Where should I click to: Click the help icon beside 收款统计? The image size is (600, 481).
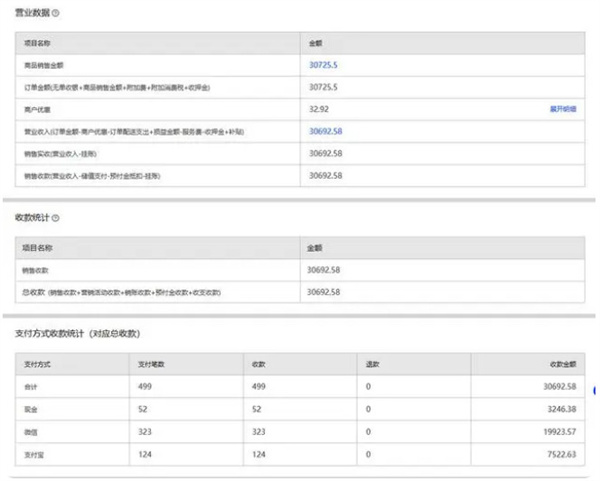[x=55, y=217]
